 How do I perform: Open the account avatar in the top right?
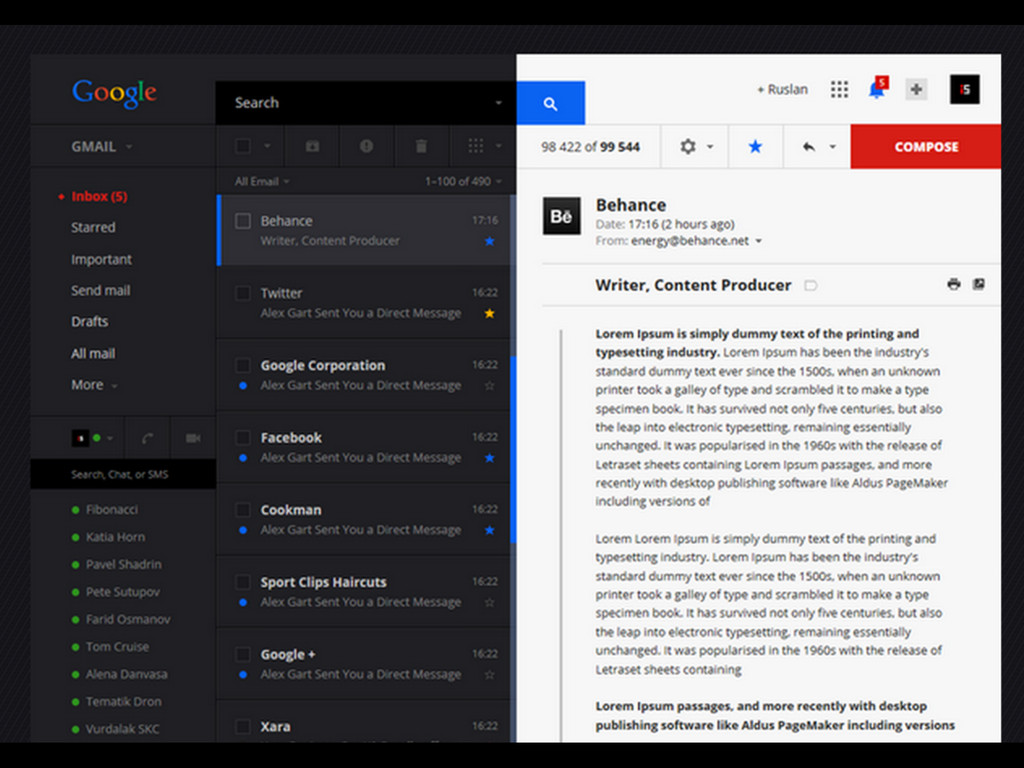[965, 89]
